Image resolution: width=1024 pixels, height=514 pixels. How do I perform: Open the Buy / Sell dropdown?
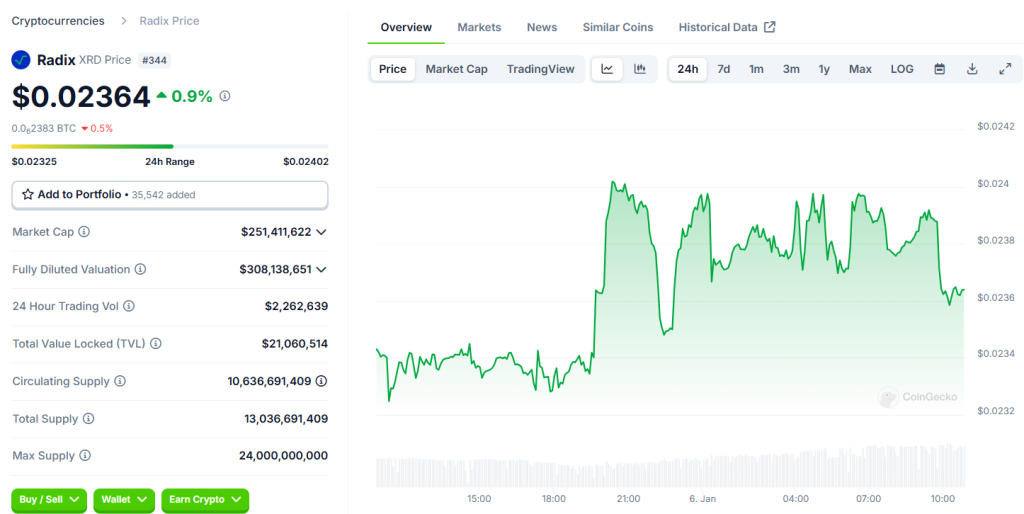click(x=49, y=500)
